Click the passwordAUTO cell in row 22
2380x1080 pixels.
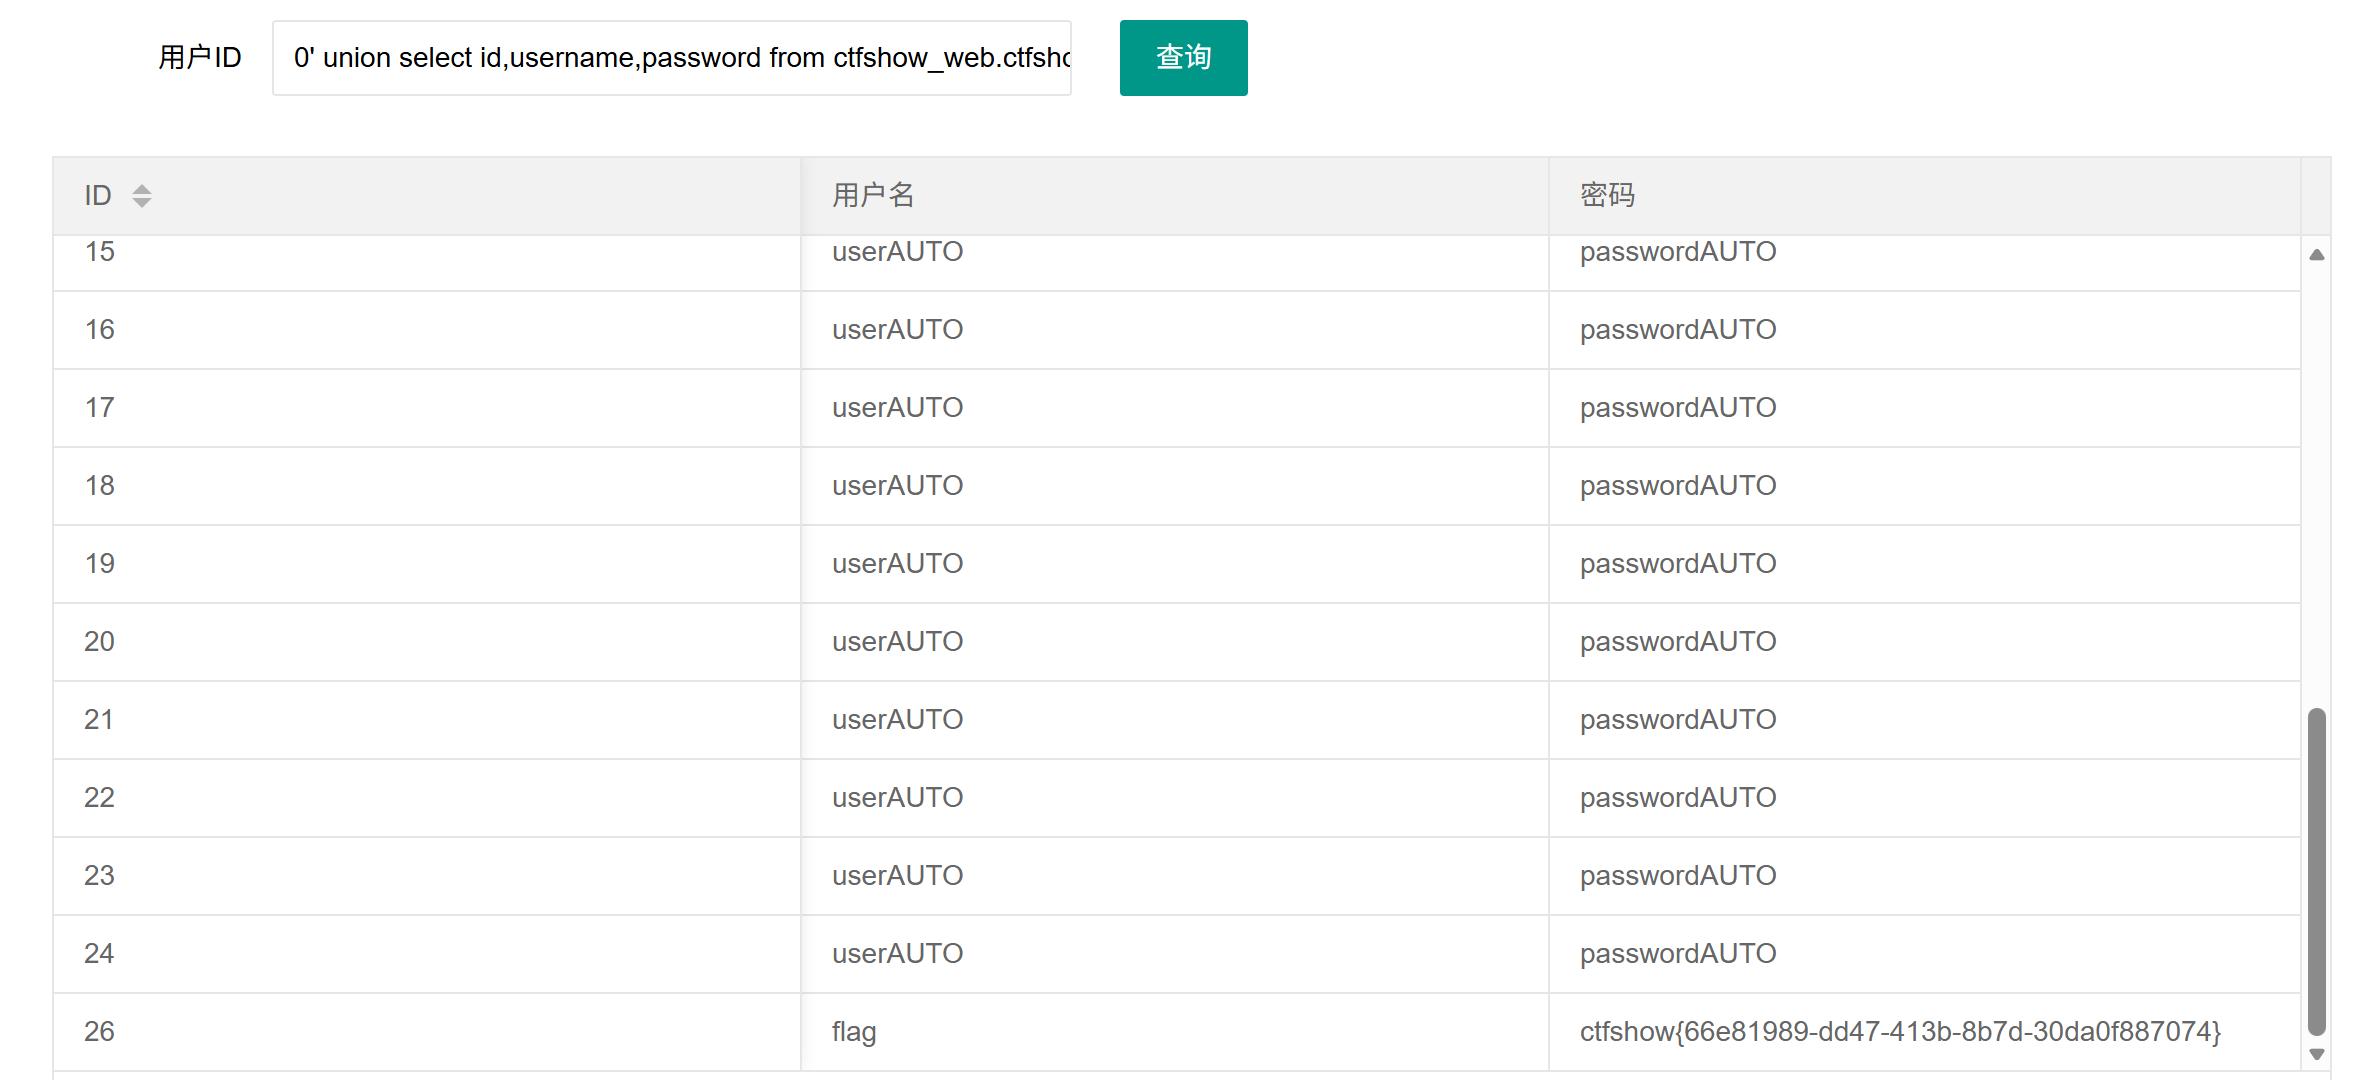[x=1677, y=798]
